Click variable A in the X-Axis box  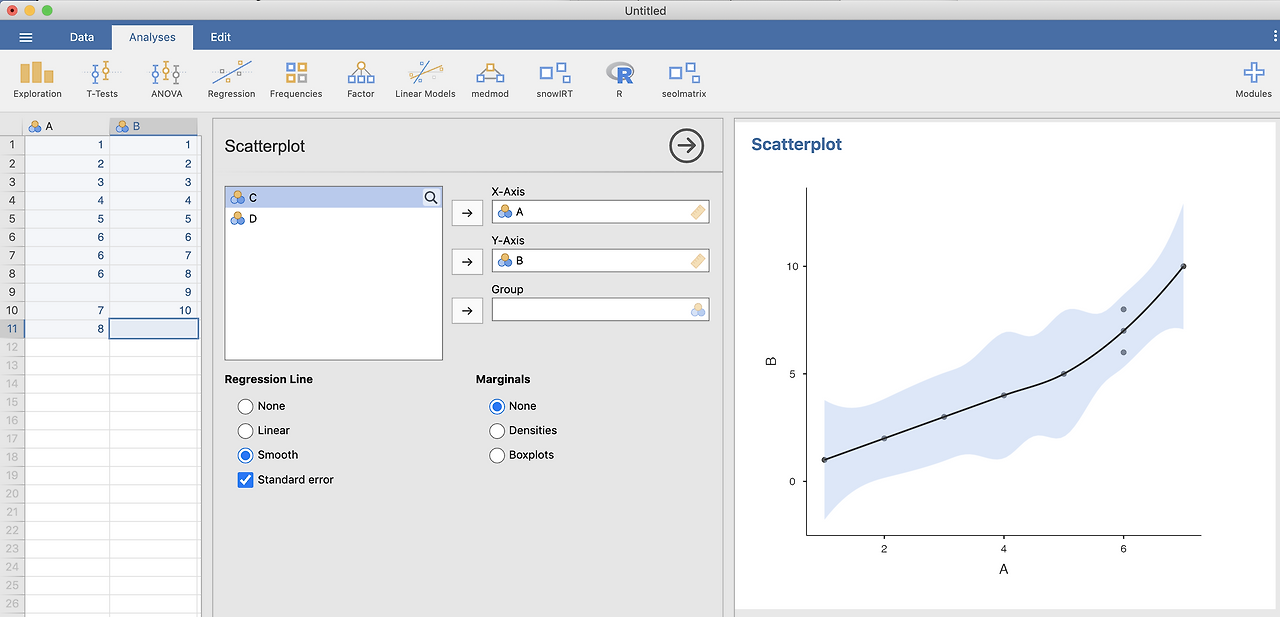click(x=600, y=212)
